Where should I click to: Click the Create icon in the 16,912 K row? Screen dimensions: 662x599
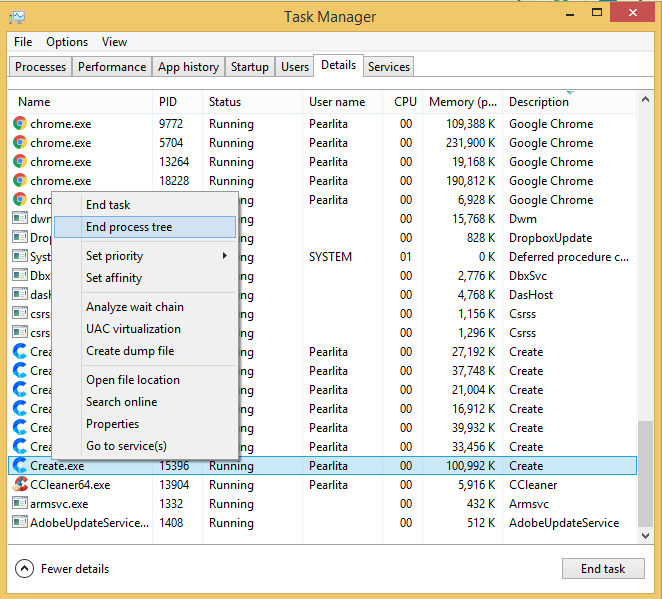[20, 408]
